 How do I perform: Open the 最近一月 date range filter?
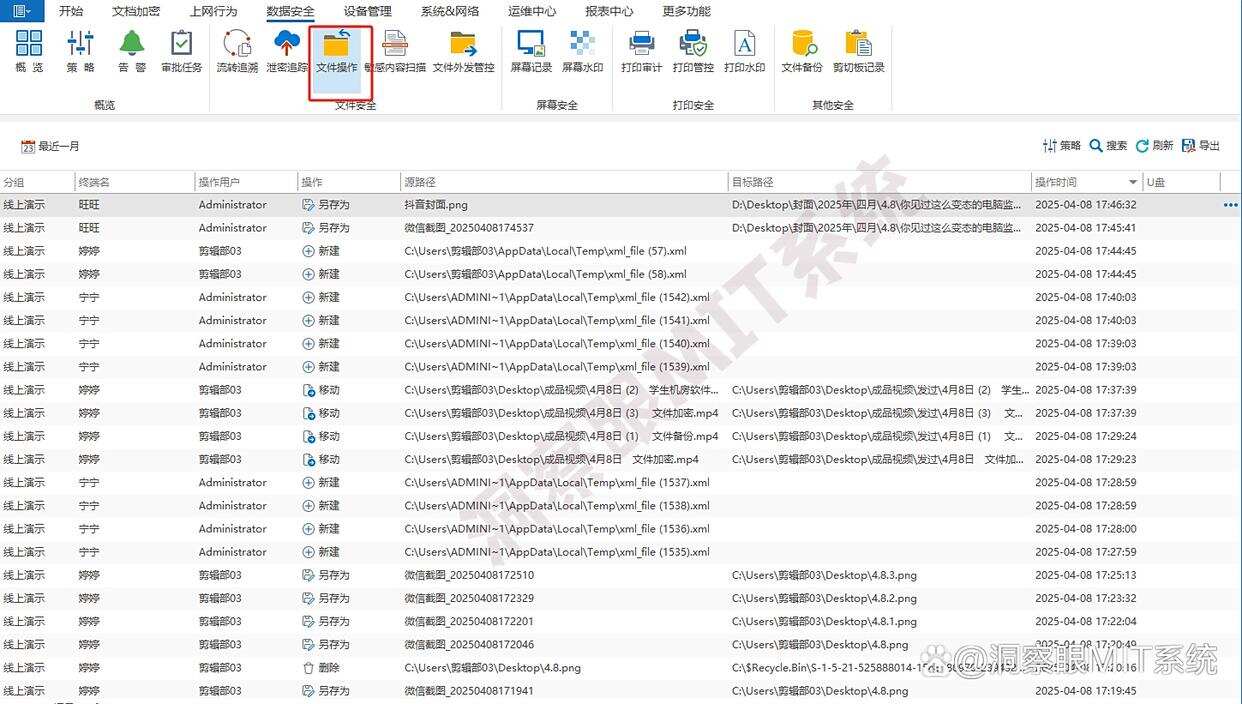pos(50,146)
